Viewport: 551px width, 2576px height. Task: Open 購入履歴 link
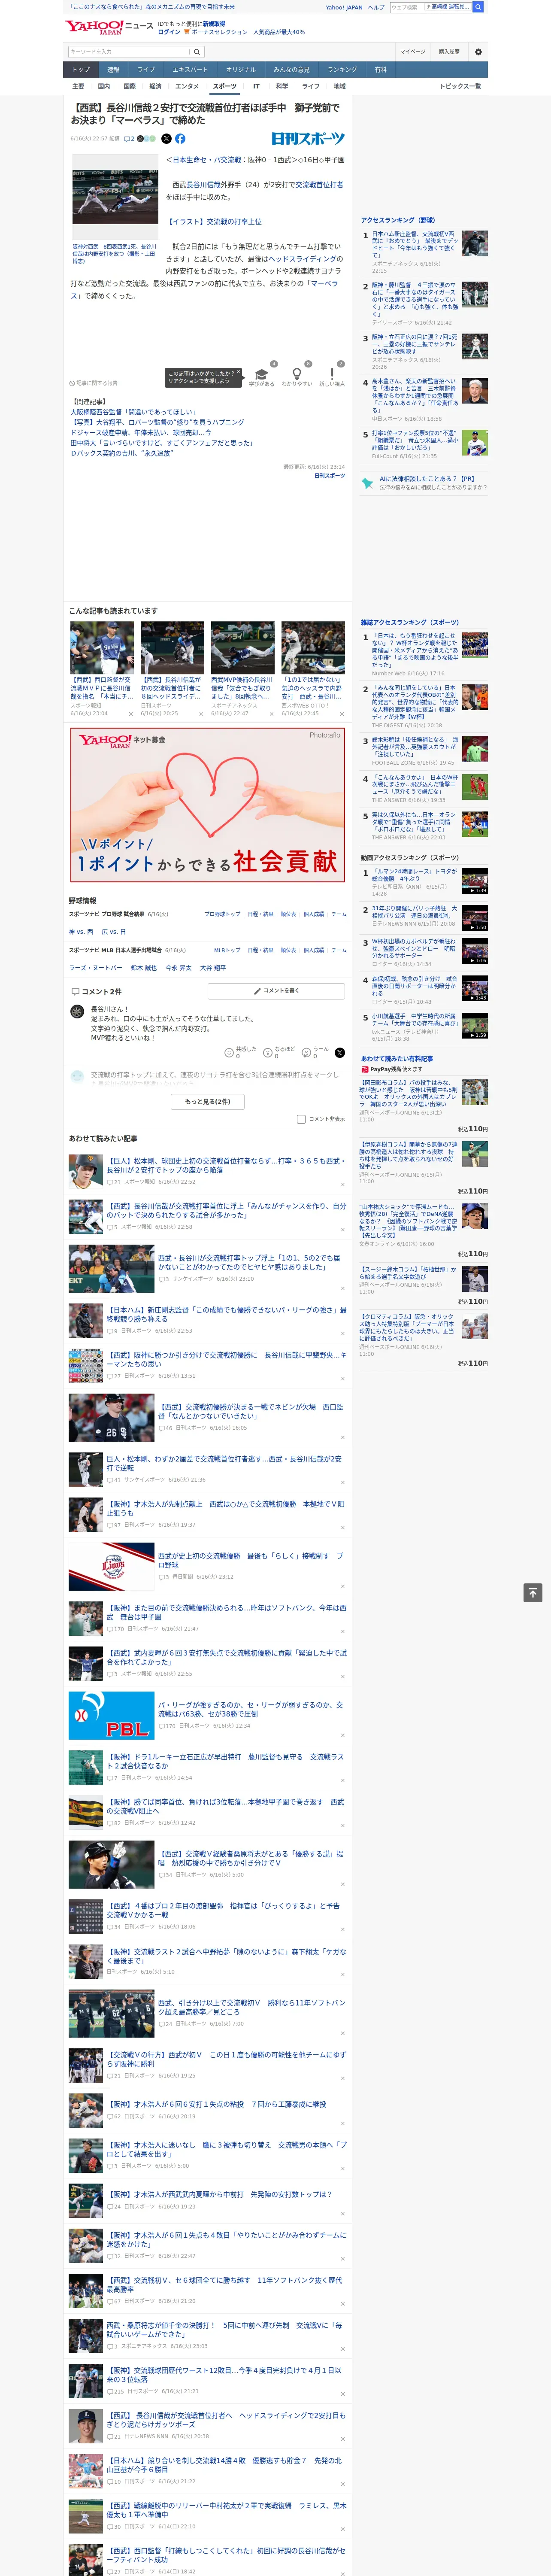tap(449, 52)
